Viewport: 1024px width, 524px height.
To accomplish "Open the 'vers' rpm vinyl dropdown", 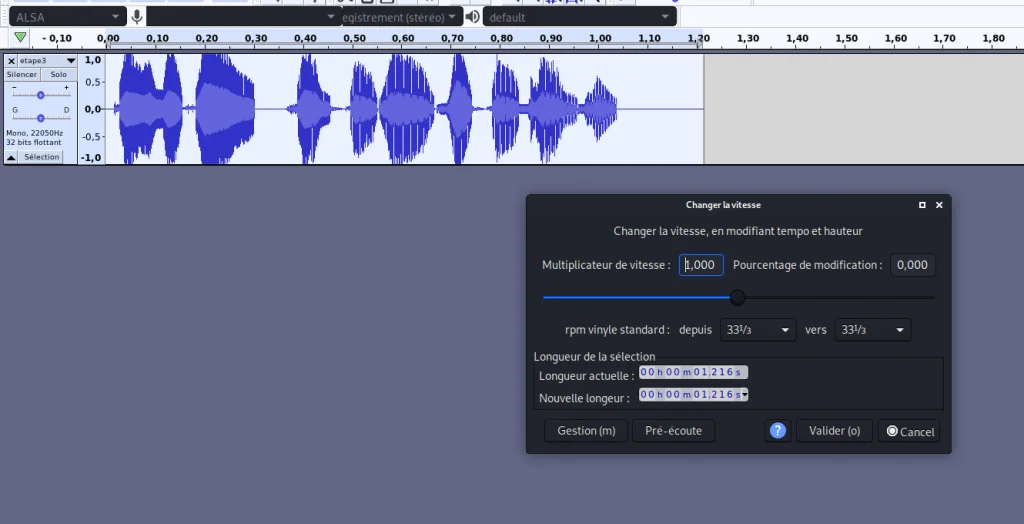I will point(872,330).
